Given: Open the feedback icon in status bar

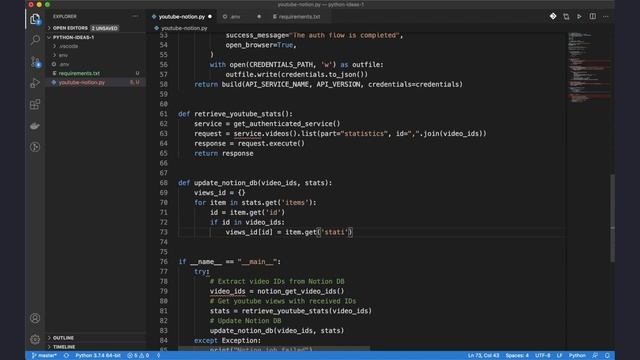Looking at the screenshot, I should point(595,356).
